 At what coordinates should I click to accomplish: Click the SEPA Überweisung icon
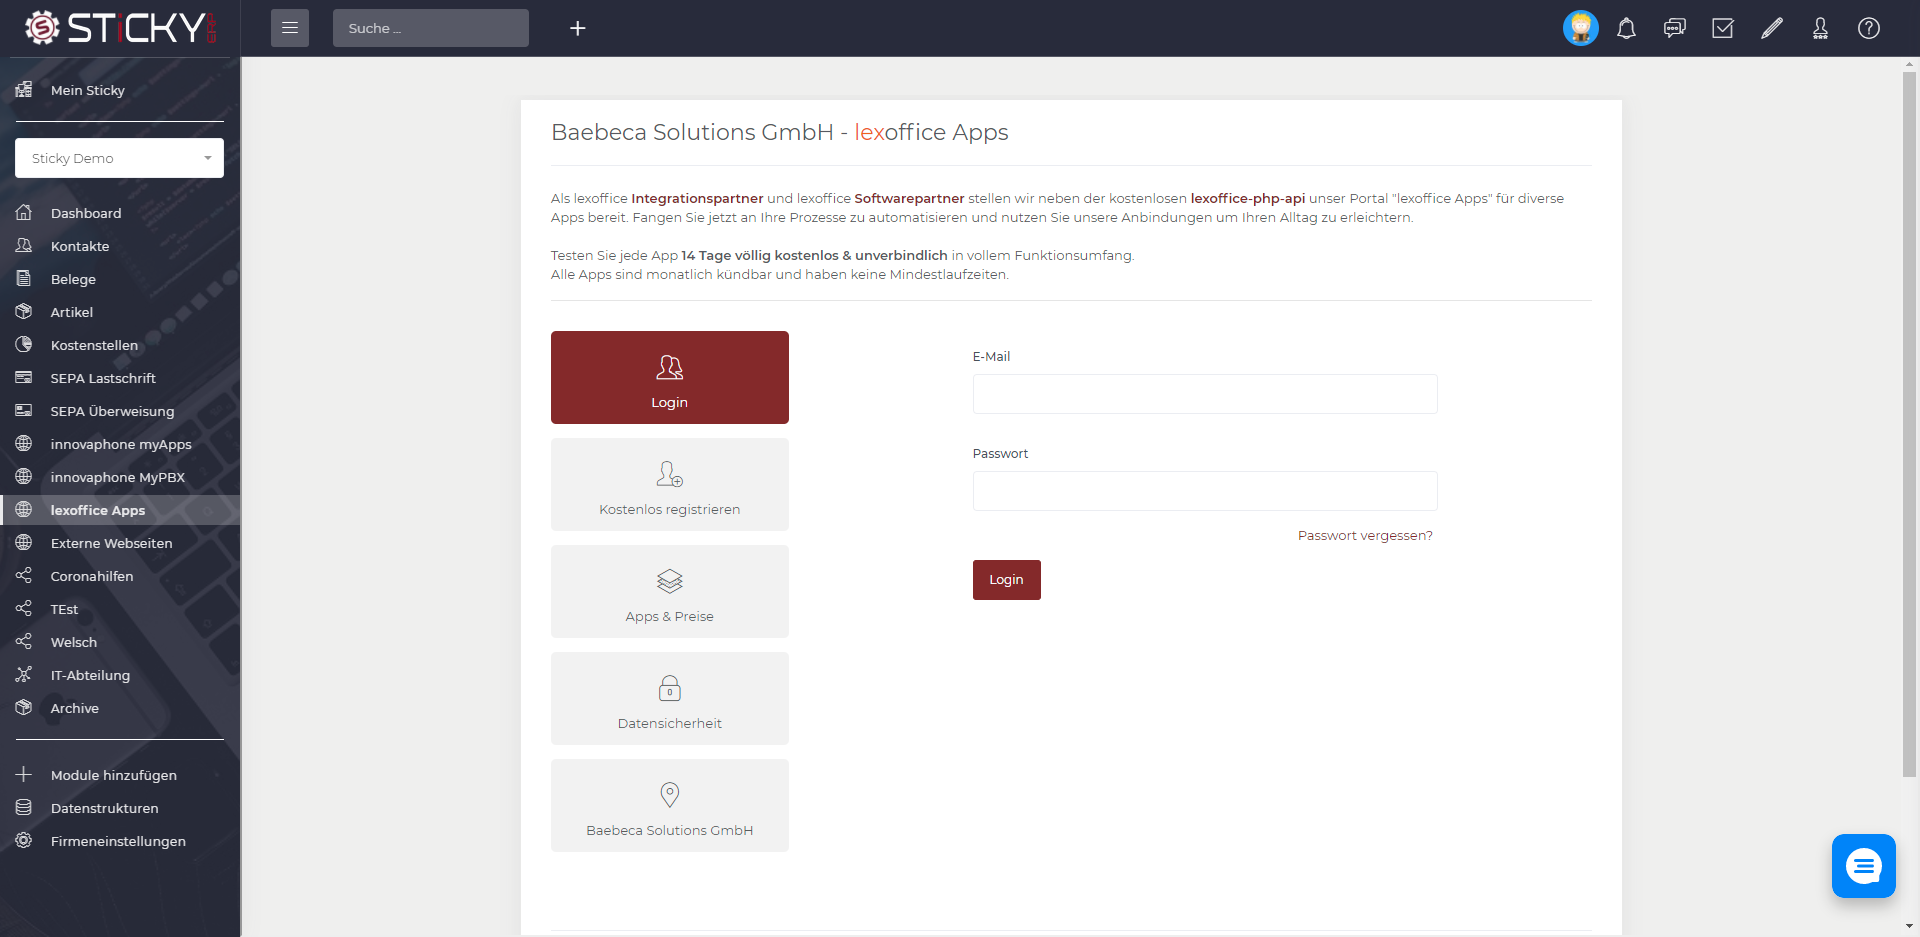tap(24, 411)
